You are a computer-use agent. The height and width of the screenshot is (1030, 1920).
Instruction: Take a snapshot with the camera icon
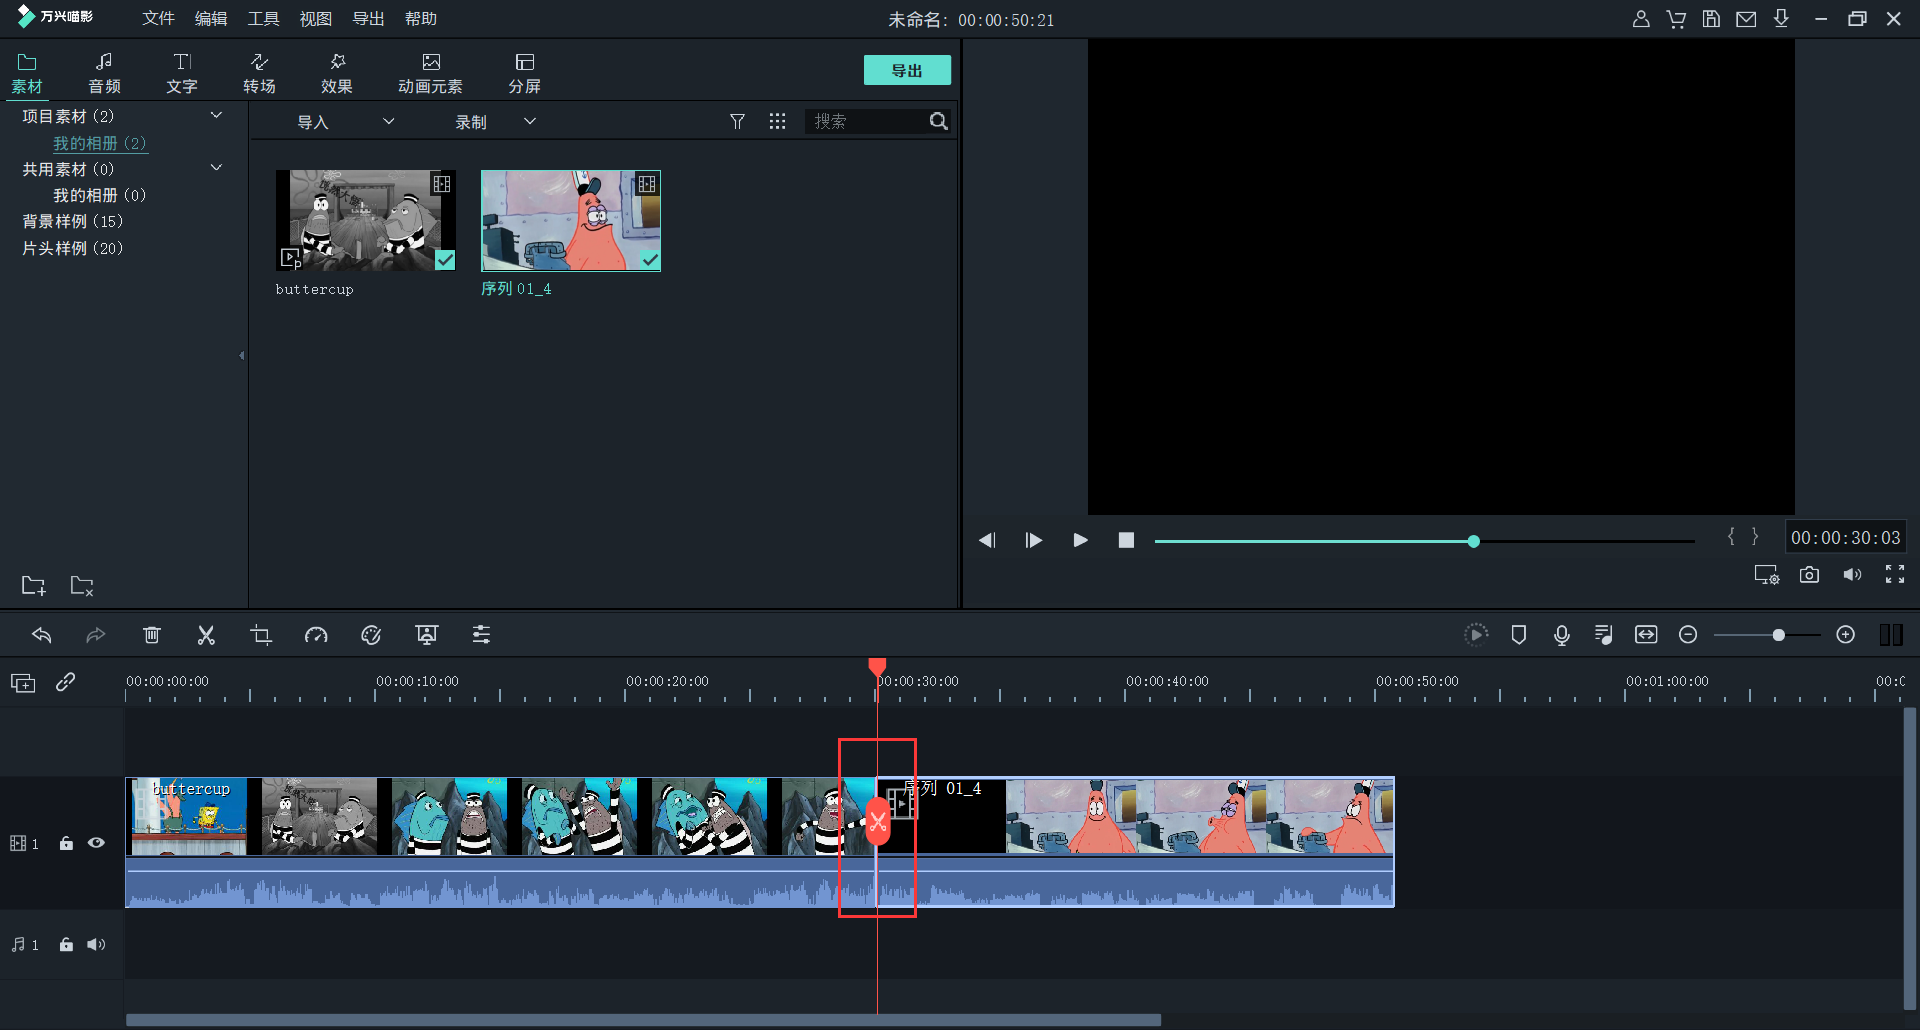pyautogui.click(x=1809, y=575)
